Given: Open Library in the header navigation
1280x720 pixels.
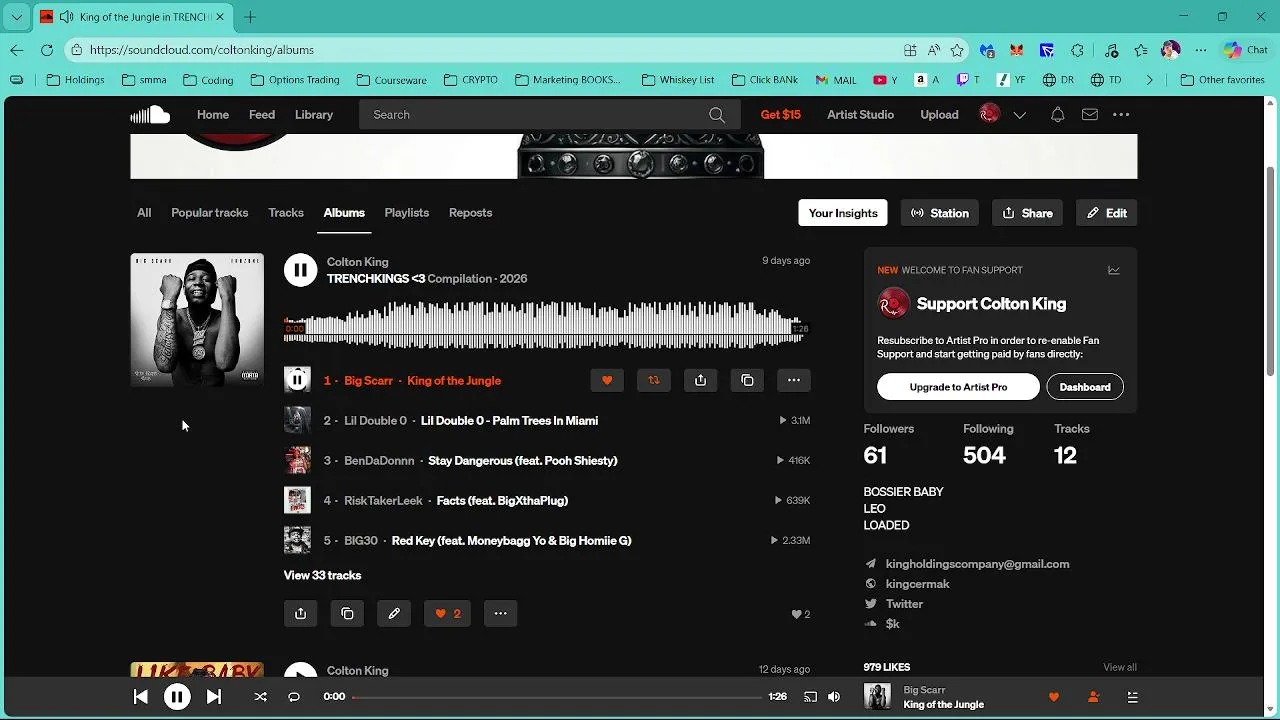Looking at the screenshot, I should click(x=314, y=115).
